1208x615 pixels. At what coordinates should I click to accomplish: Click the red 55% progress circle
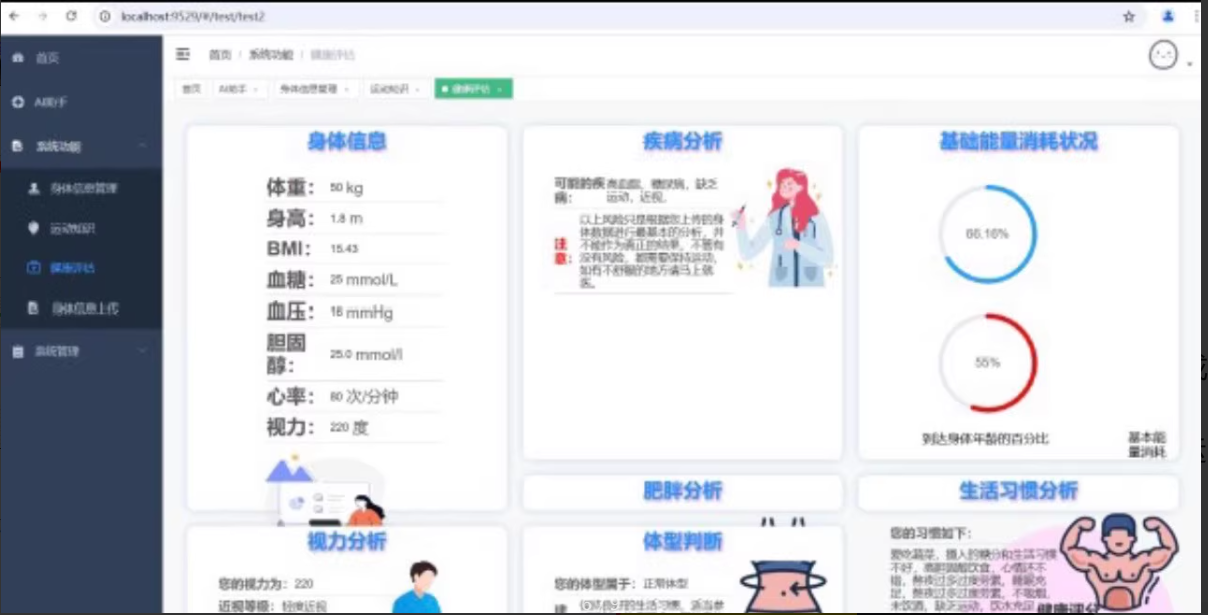pyautogui.click(x=987, y=363)
